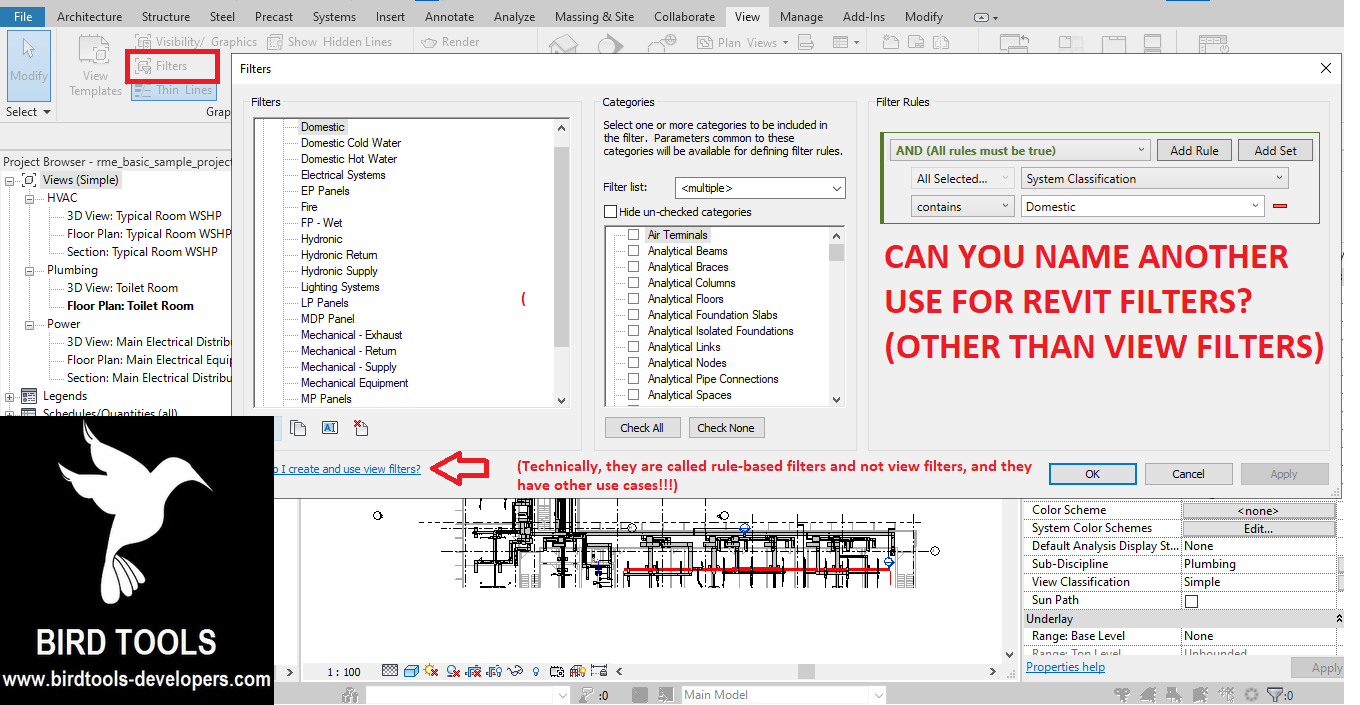Click Show Hidden Lines tool

click(329, 42)
